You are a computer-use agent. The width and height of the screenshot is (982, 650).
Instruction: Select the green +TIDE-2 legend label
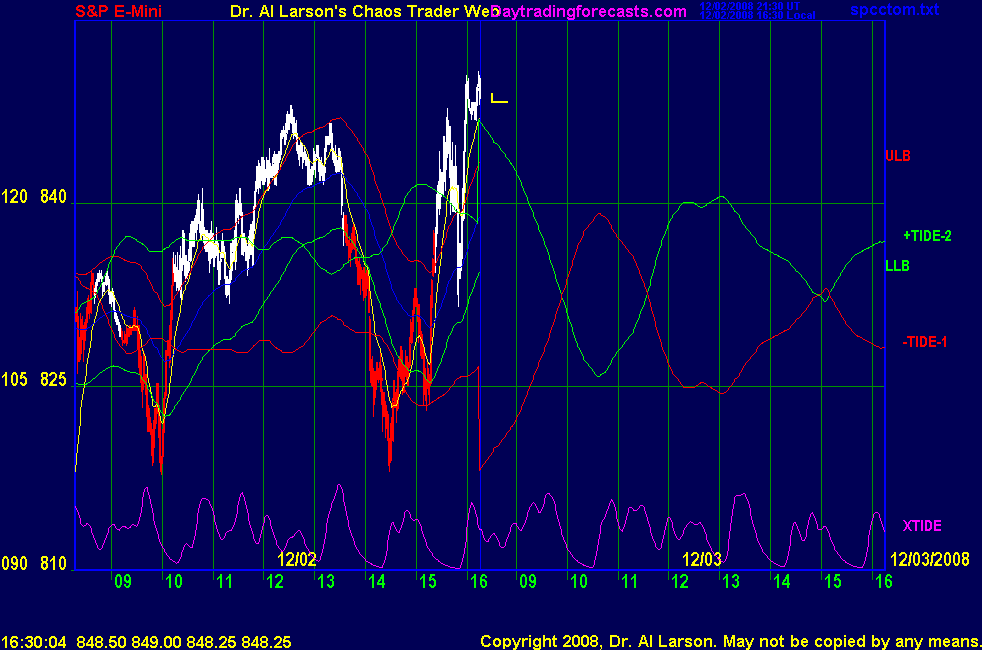[x=926, y=236]
